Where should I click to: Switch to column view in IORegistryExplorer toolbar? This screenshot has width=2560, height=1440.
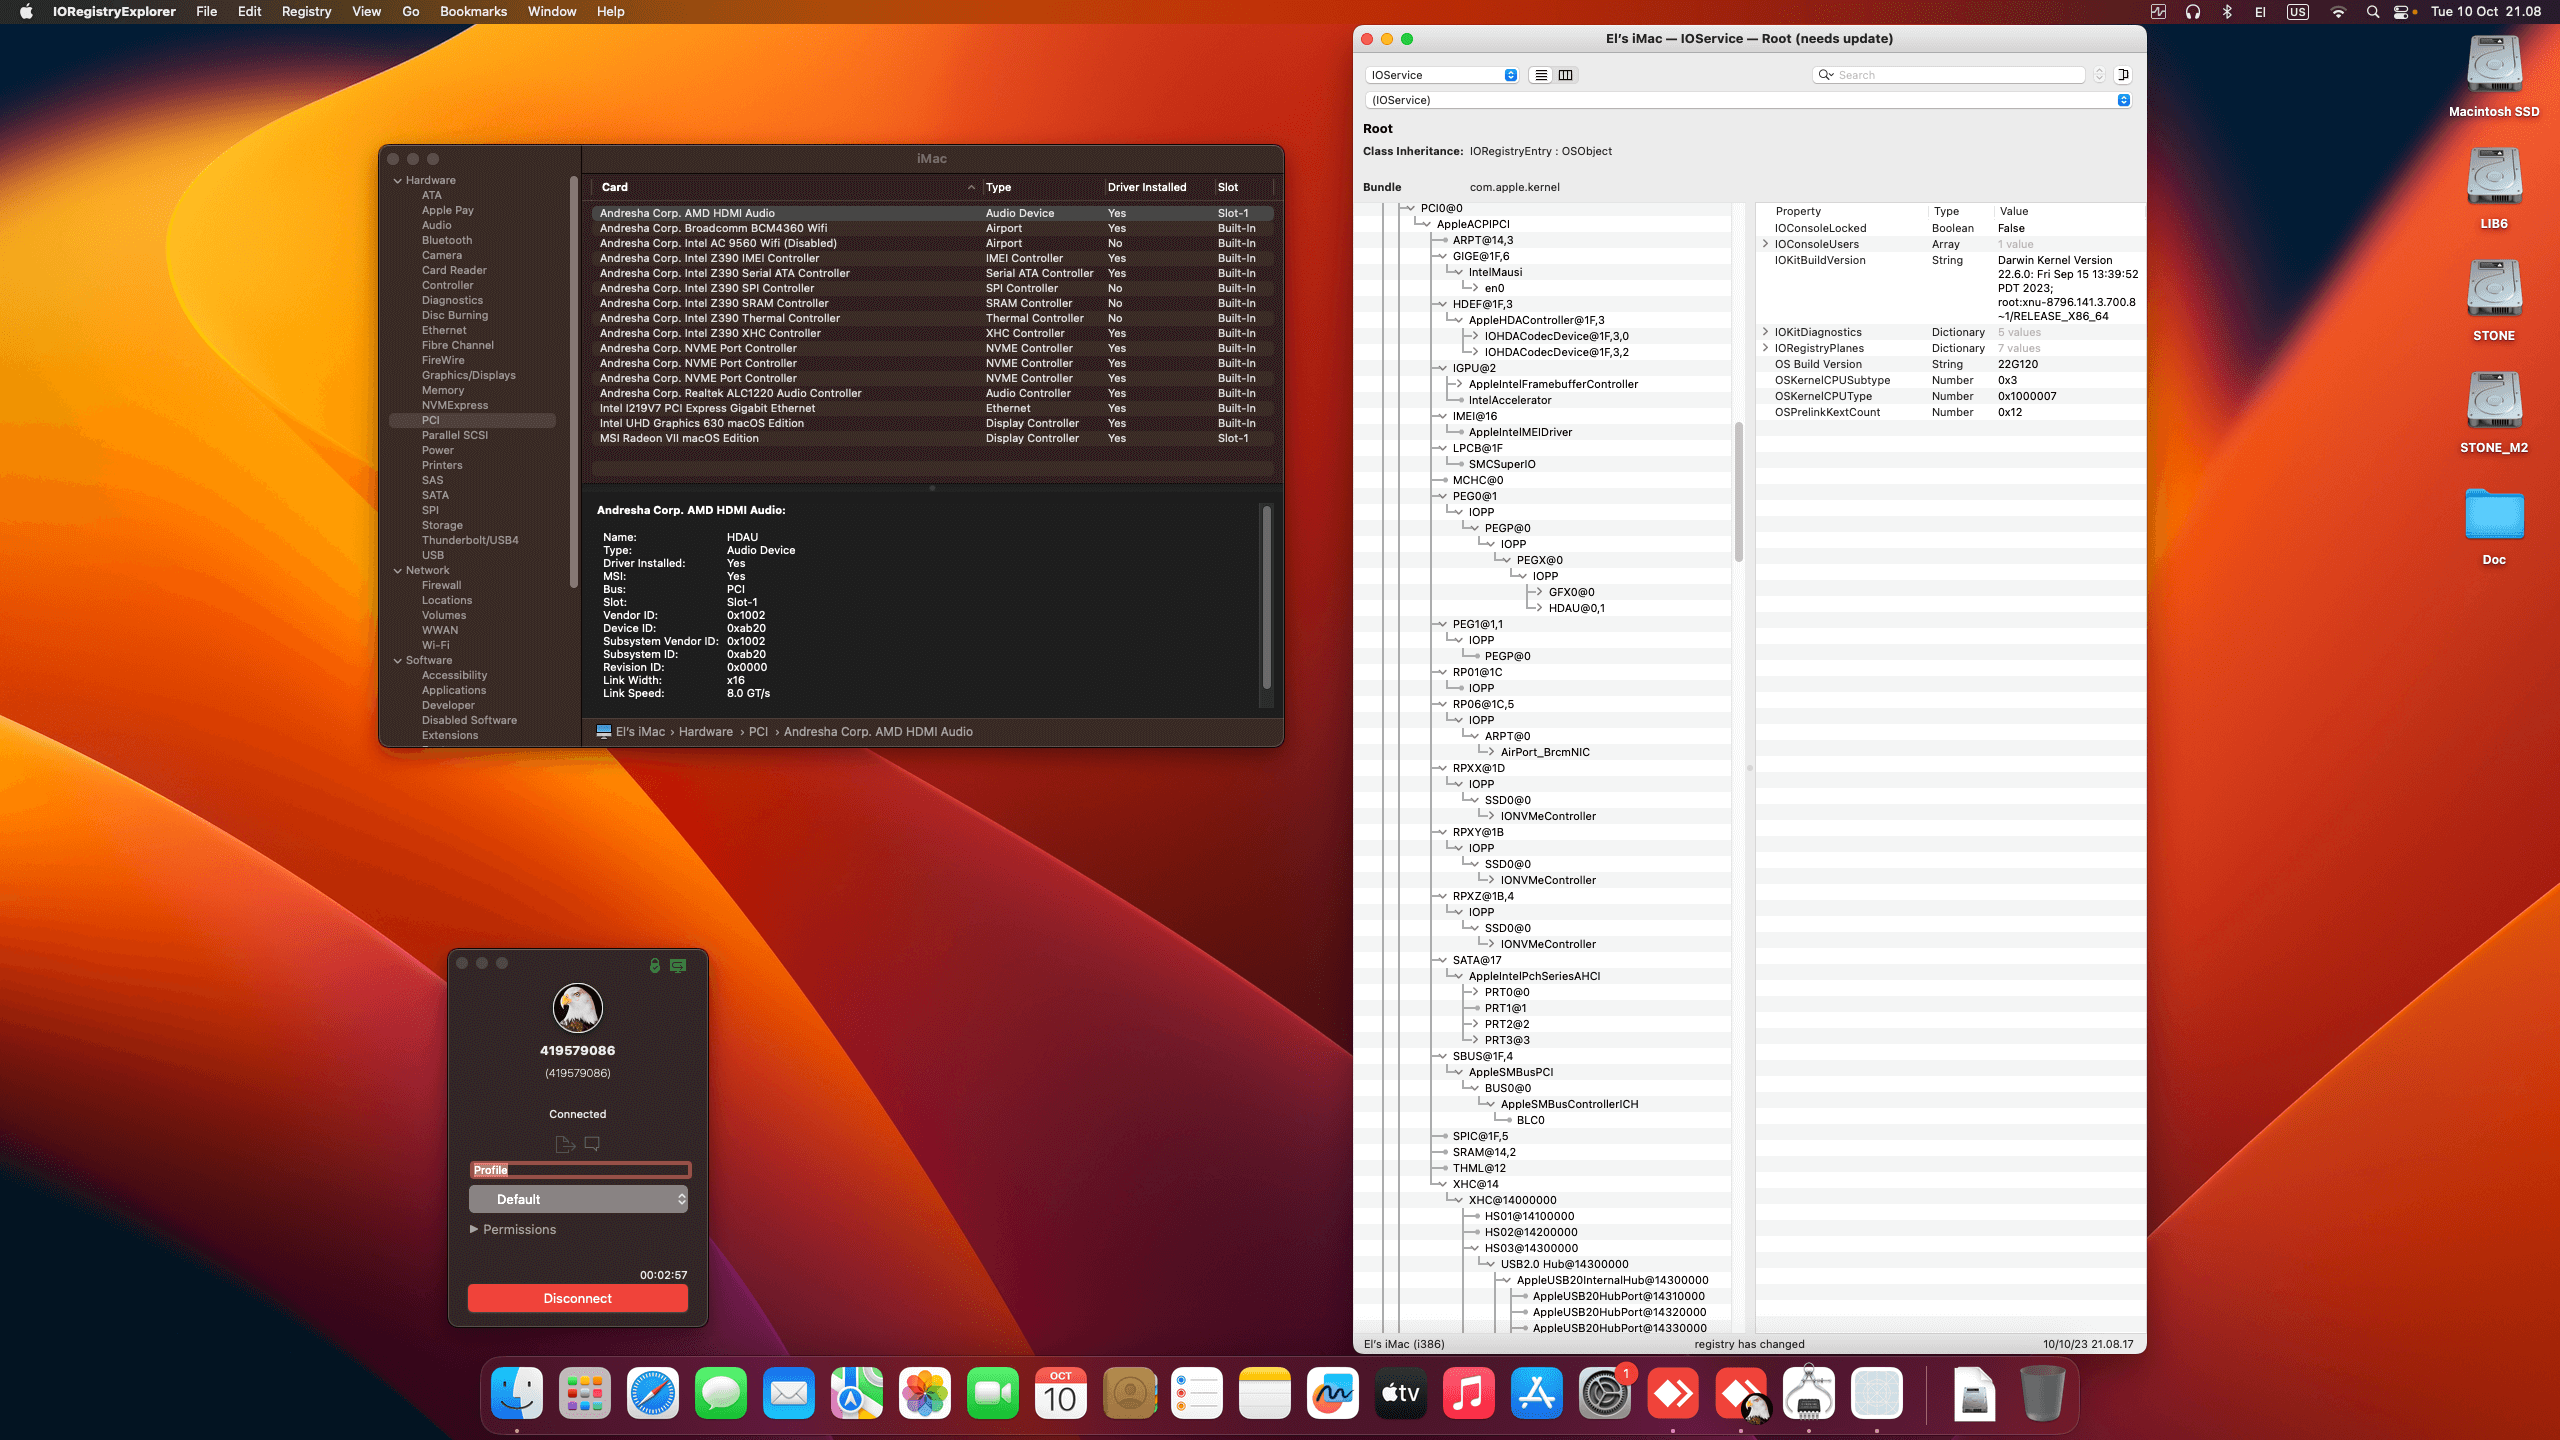pyautogui.click(x=1566, y=75)
